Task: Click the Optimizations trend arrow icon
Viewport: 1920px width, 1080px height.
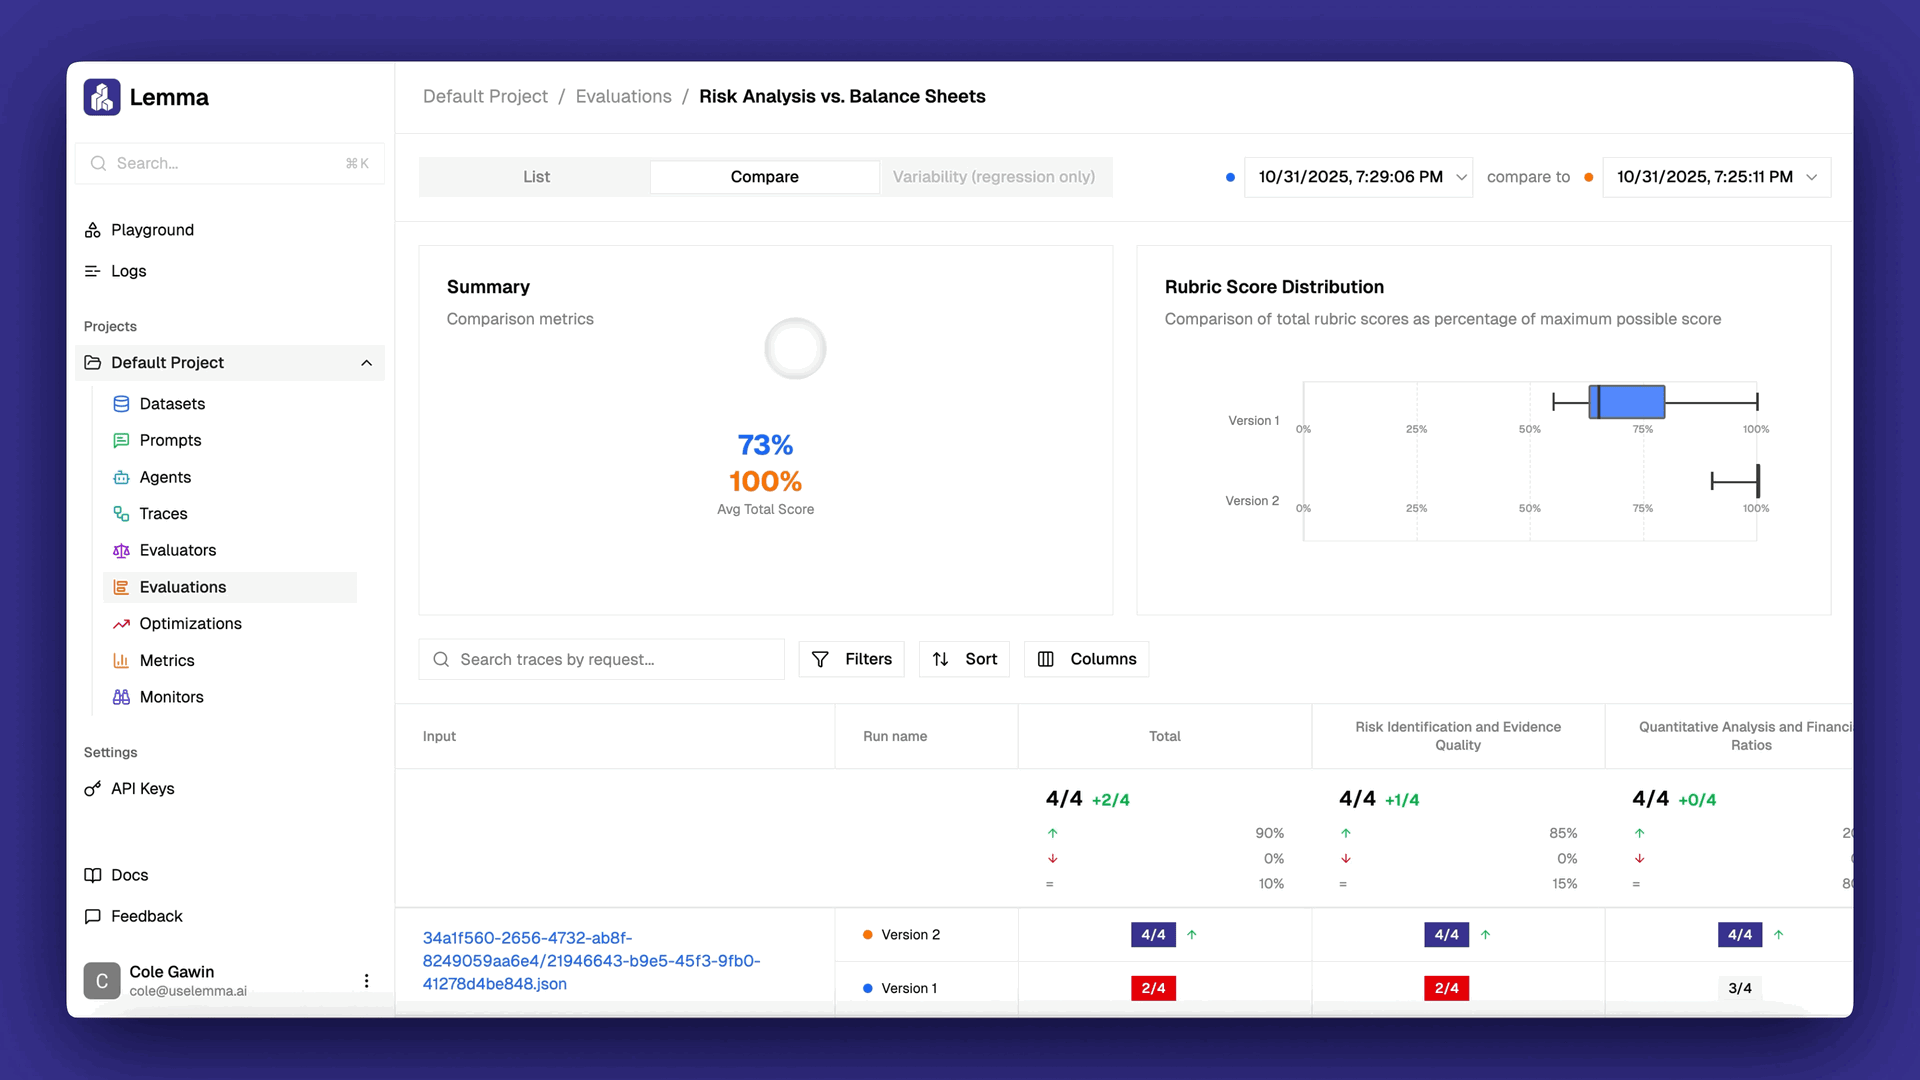Action: click(121, 624)
